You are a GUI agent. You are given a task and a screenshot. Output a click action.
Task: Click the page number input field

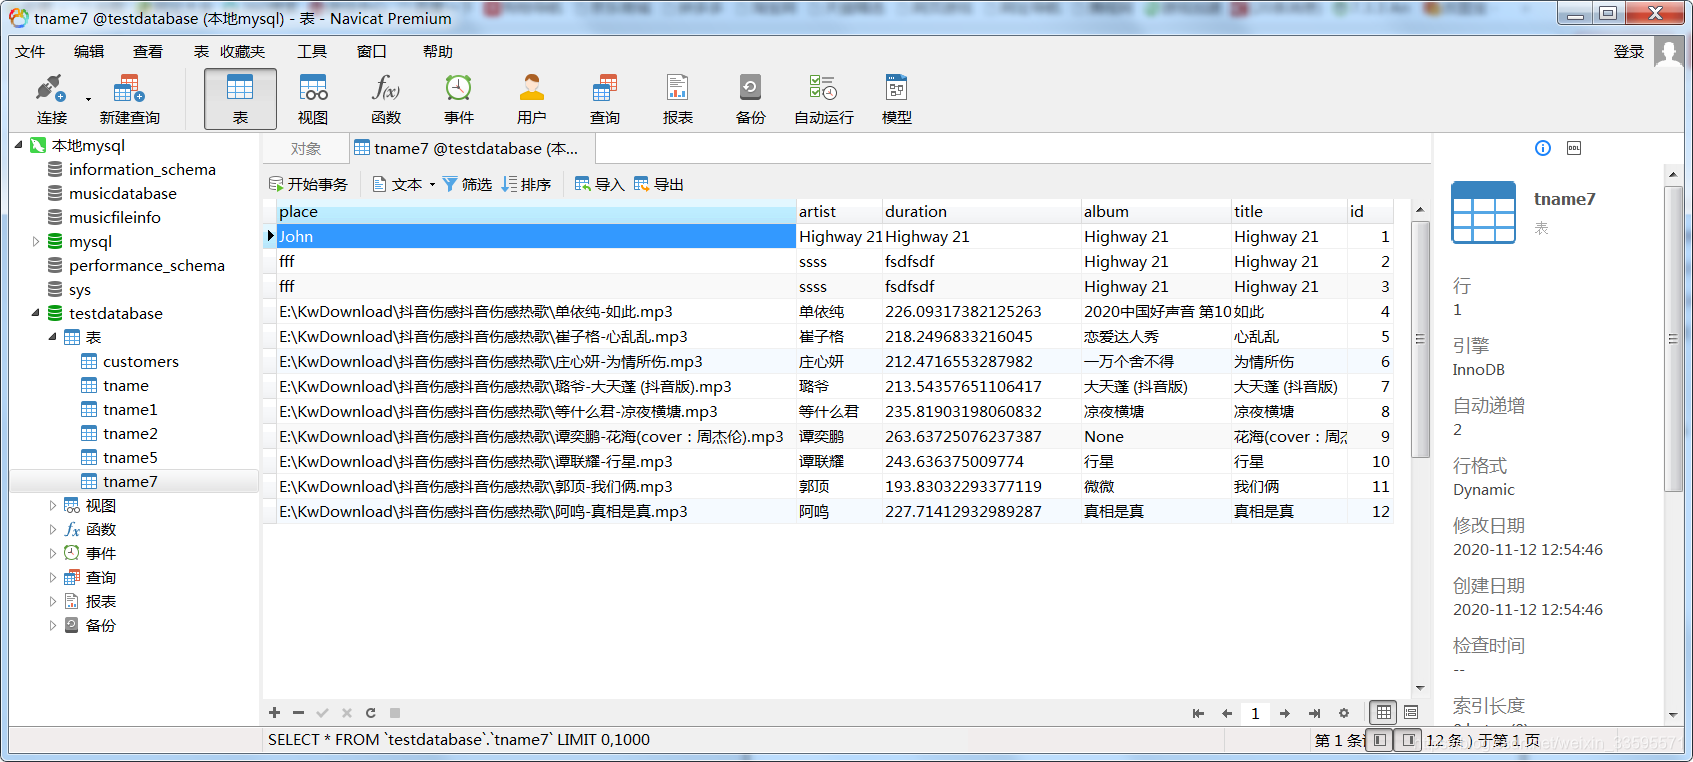click(x=1255, y=713)
